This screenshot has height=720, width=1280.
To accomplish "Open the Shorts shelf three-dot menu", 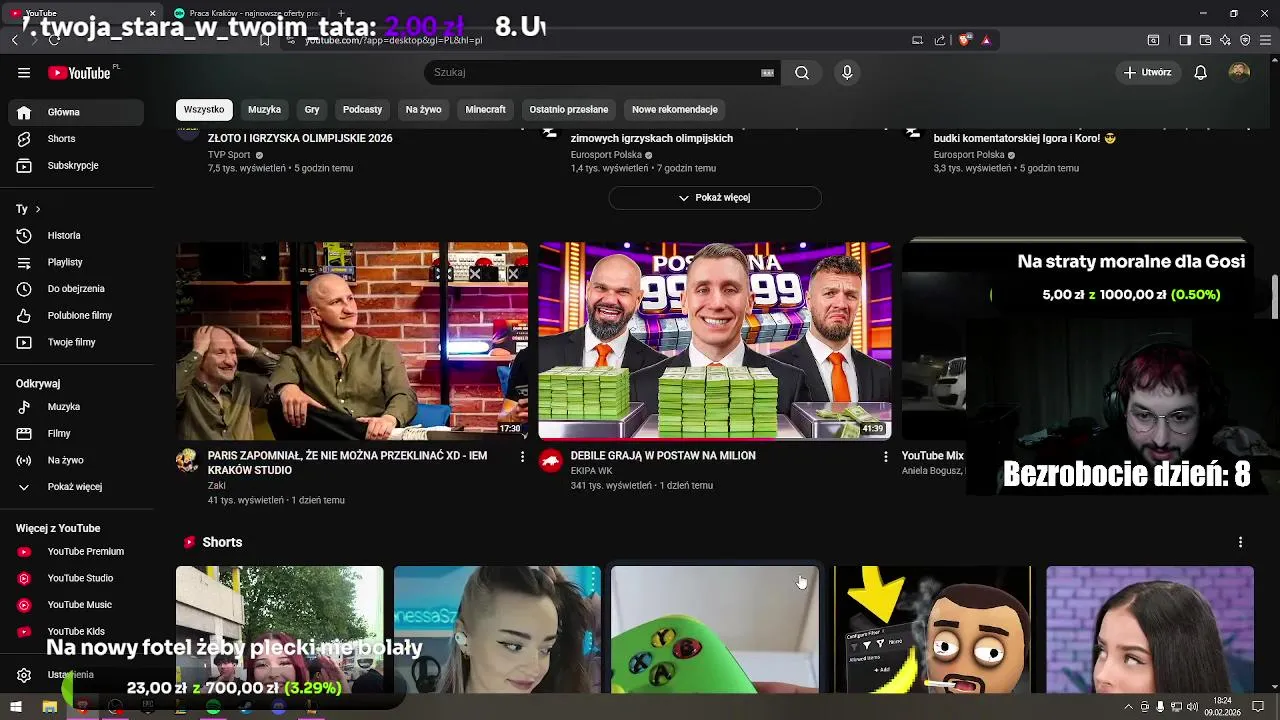I will point(1240,542).
